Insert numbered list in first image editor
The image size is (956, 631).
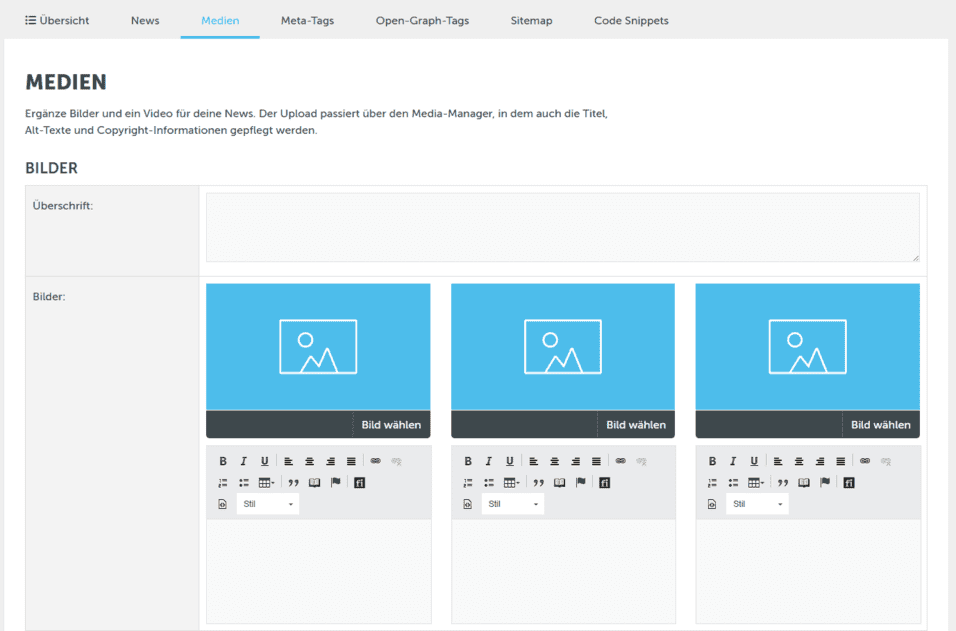[x=223, y=483]
